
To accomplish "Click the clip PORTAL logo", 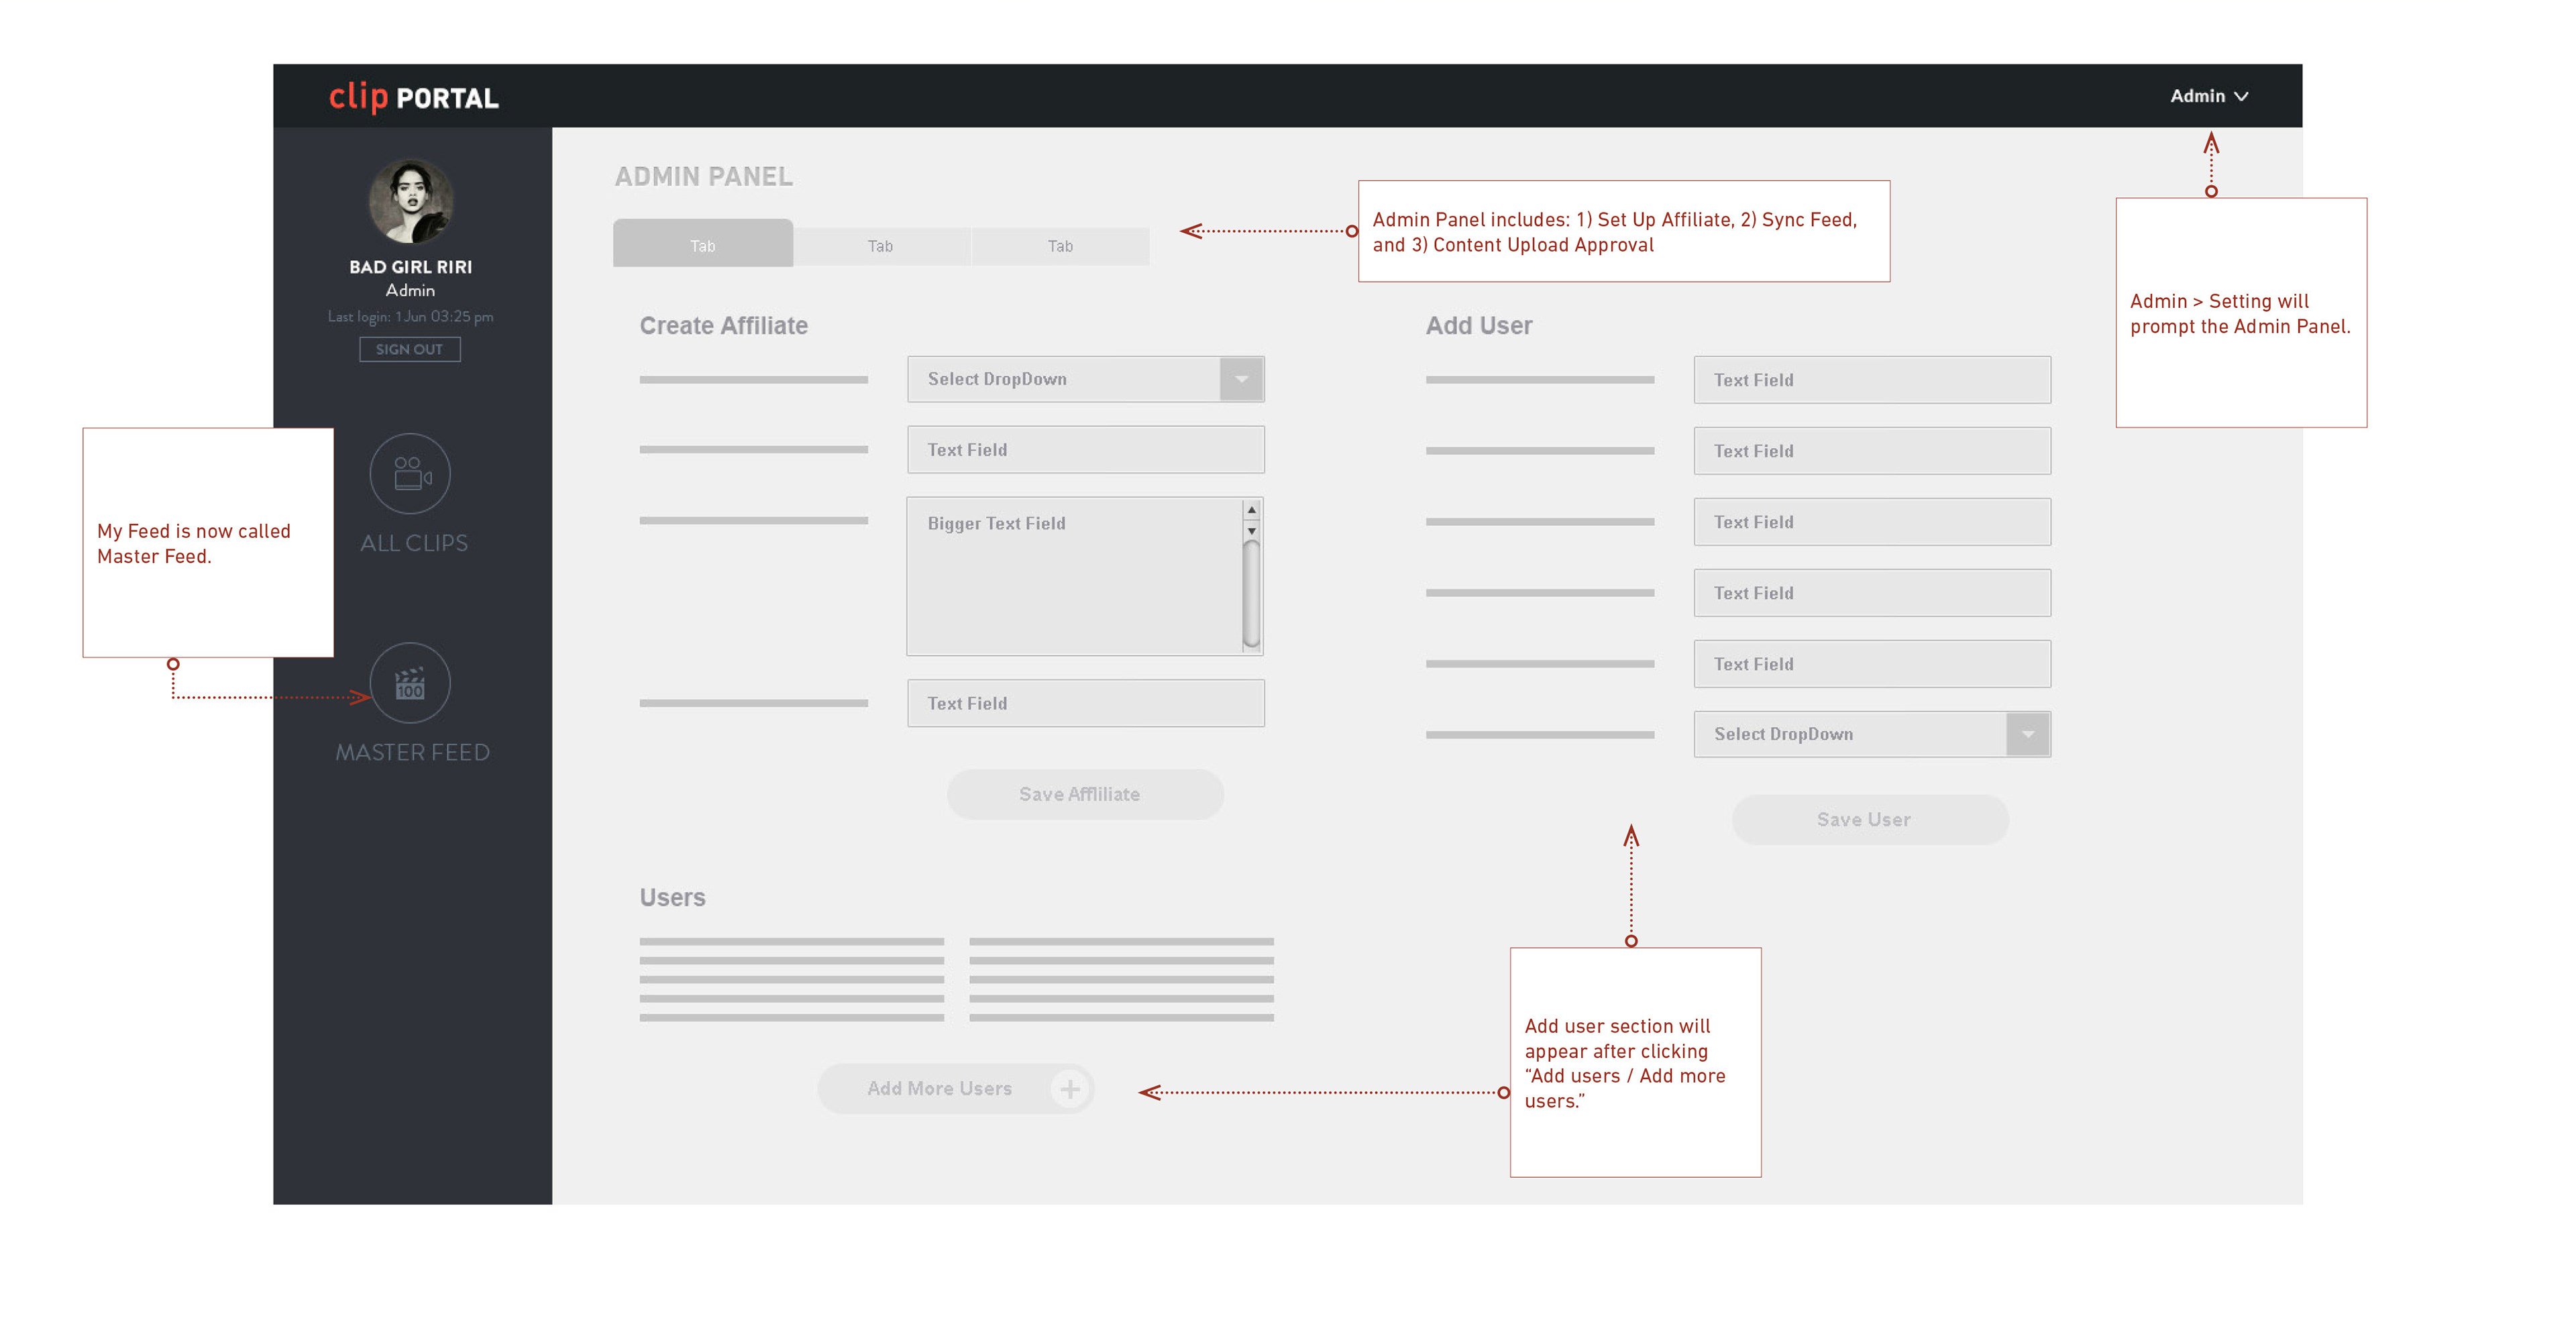I will (x=414, y=97).
